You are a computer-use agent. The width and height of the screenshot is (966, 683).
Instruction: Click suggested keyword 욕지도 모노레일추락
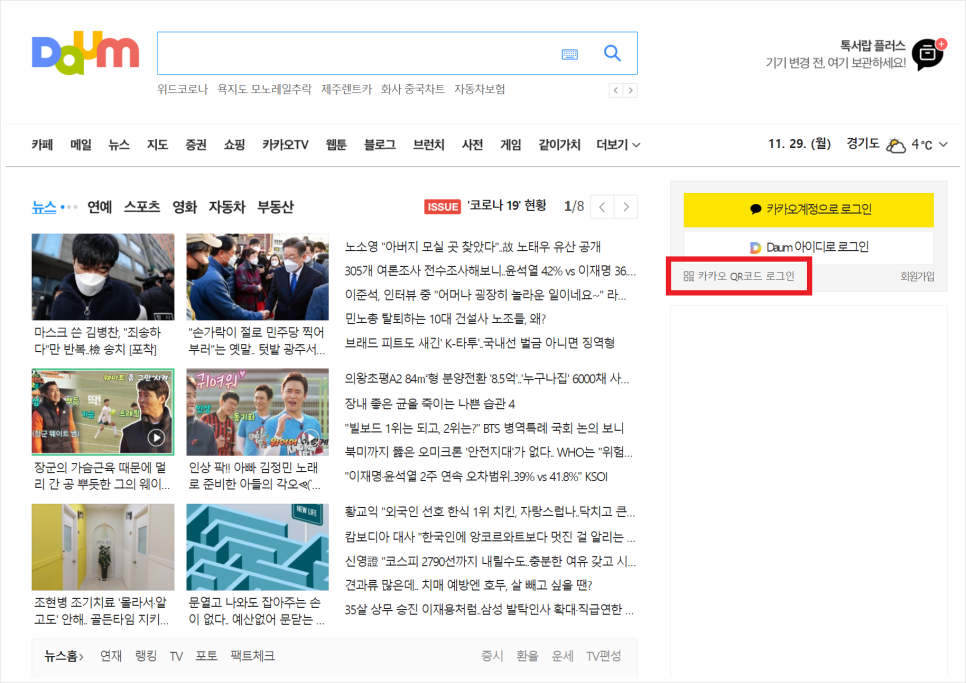point(264,89)
